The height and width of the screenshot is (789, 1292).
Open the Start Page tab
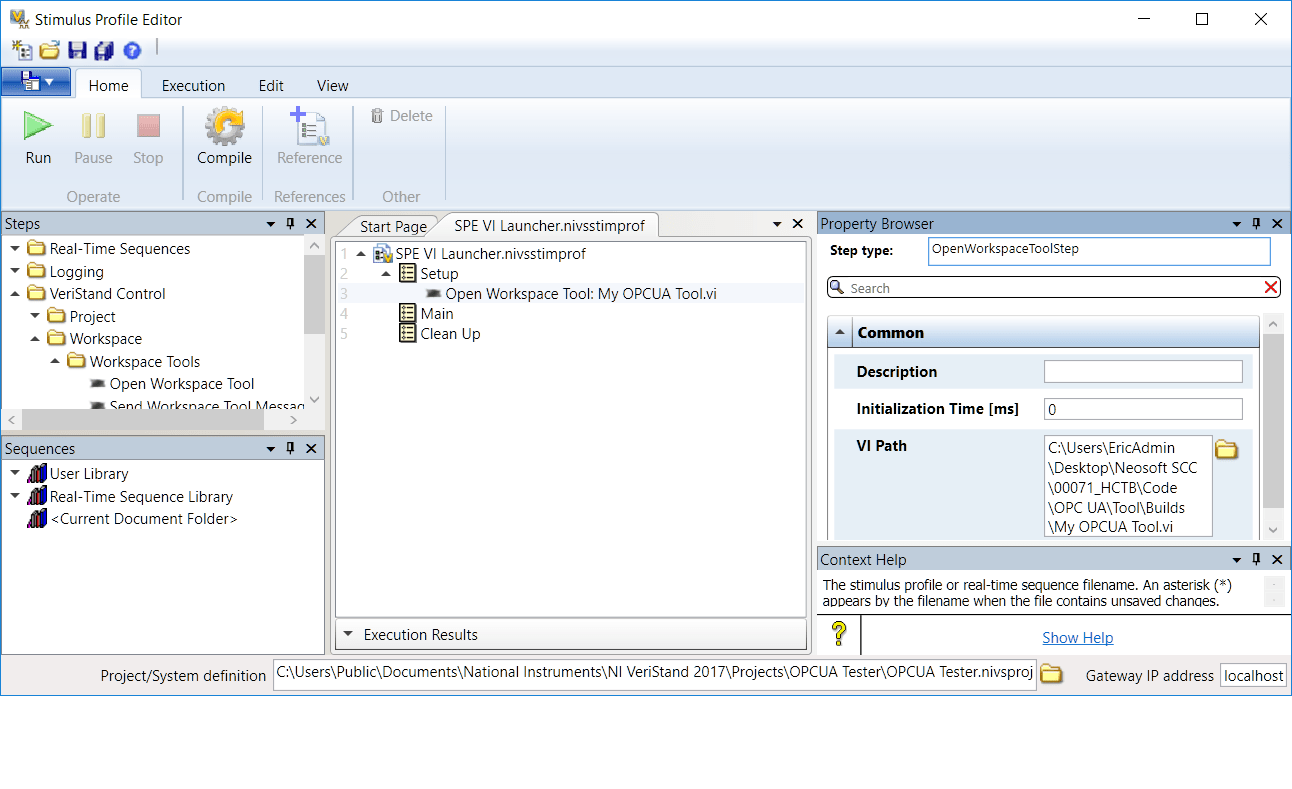pos(395,225)
